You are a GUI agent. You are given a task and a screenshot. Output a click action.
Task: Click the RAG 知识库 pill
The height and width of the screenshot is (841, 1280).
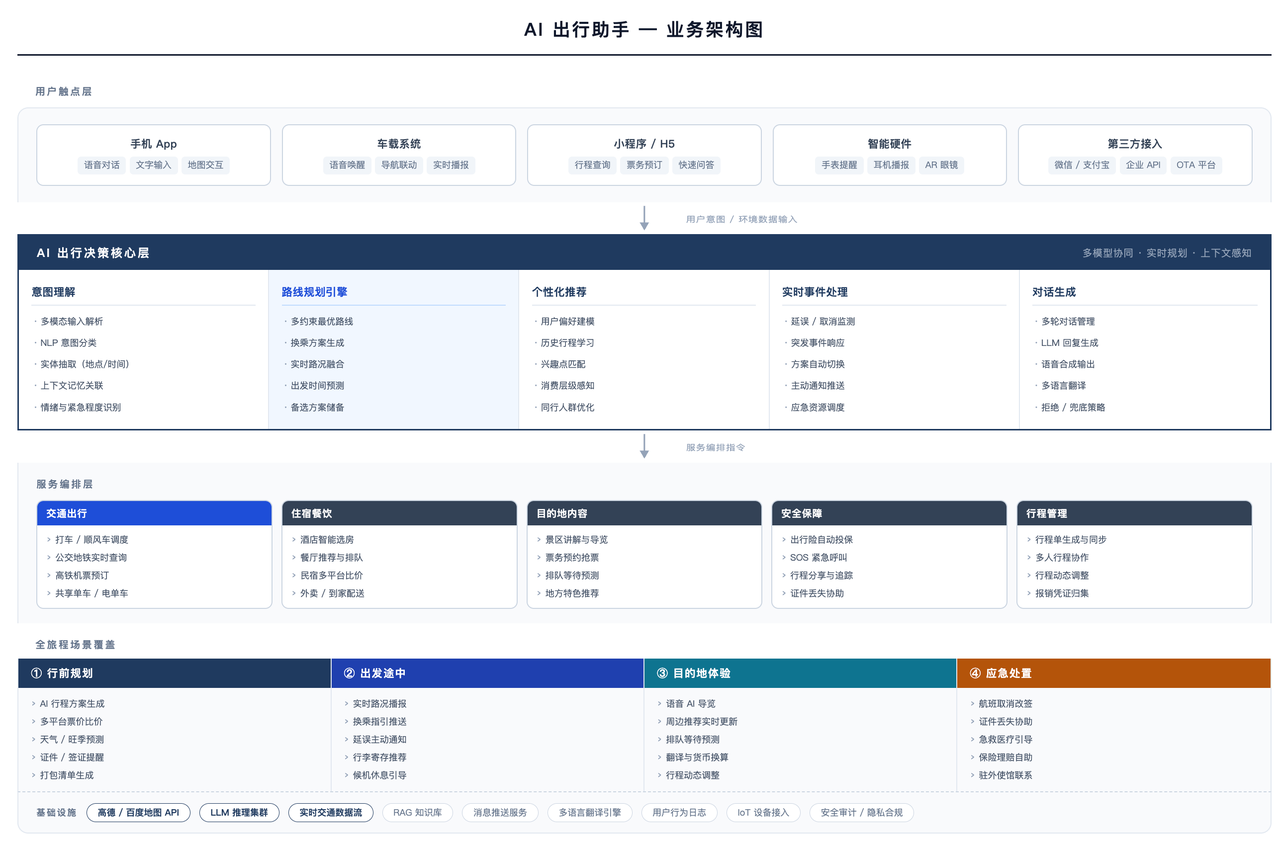coord(417,812)
